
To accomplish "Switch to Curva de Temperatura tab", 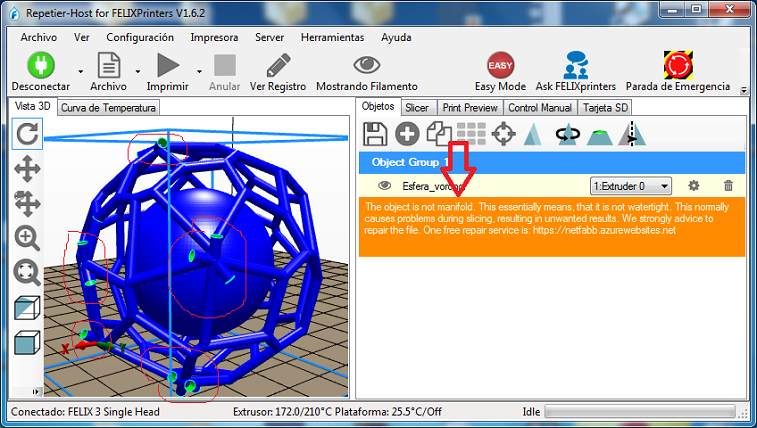I will [x=108, y=108].
